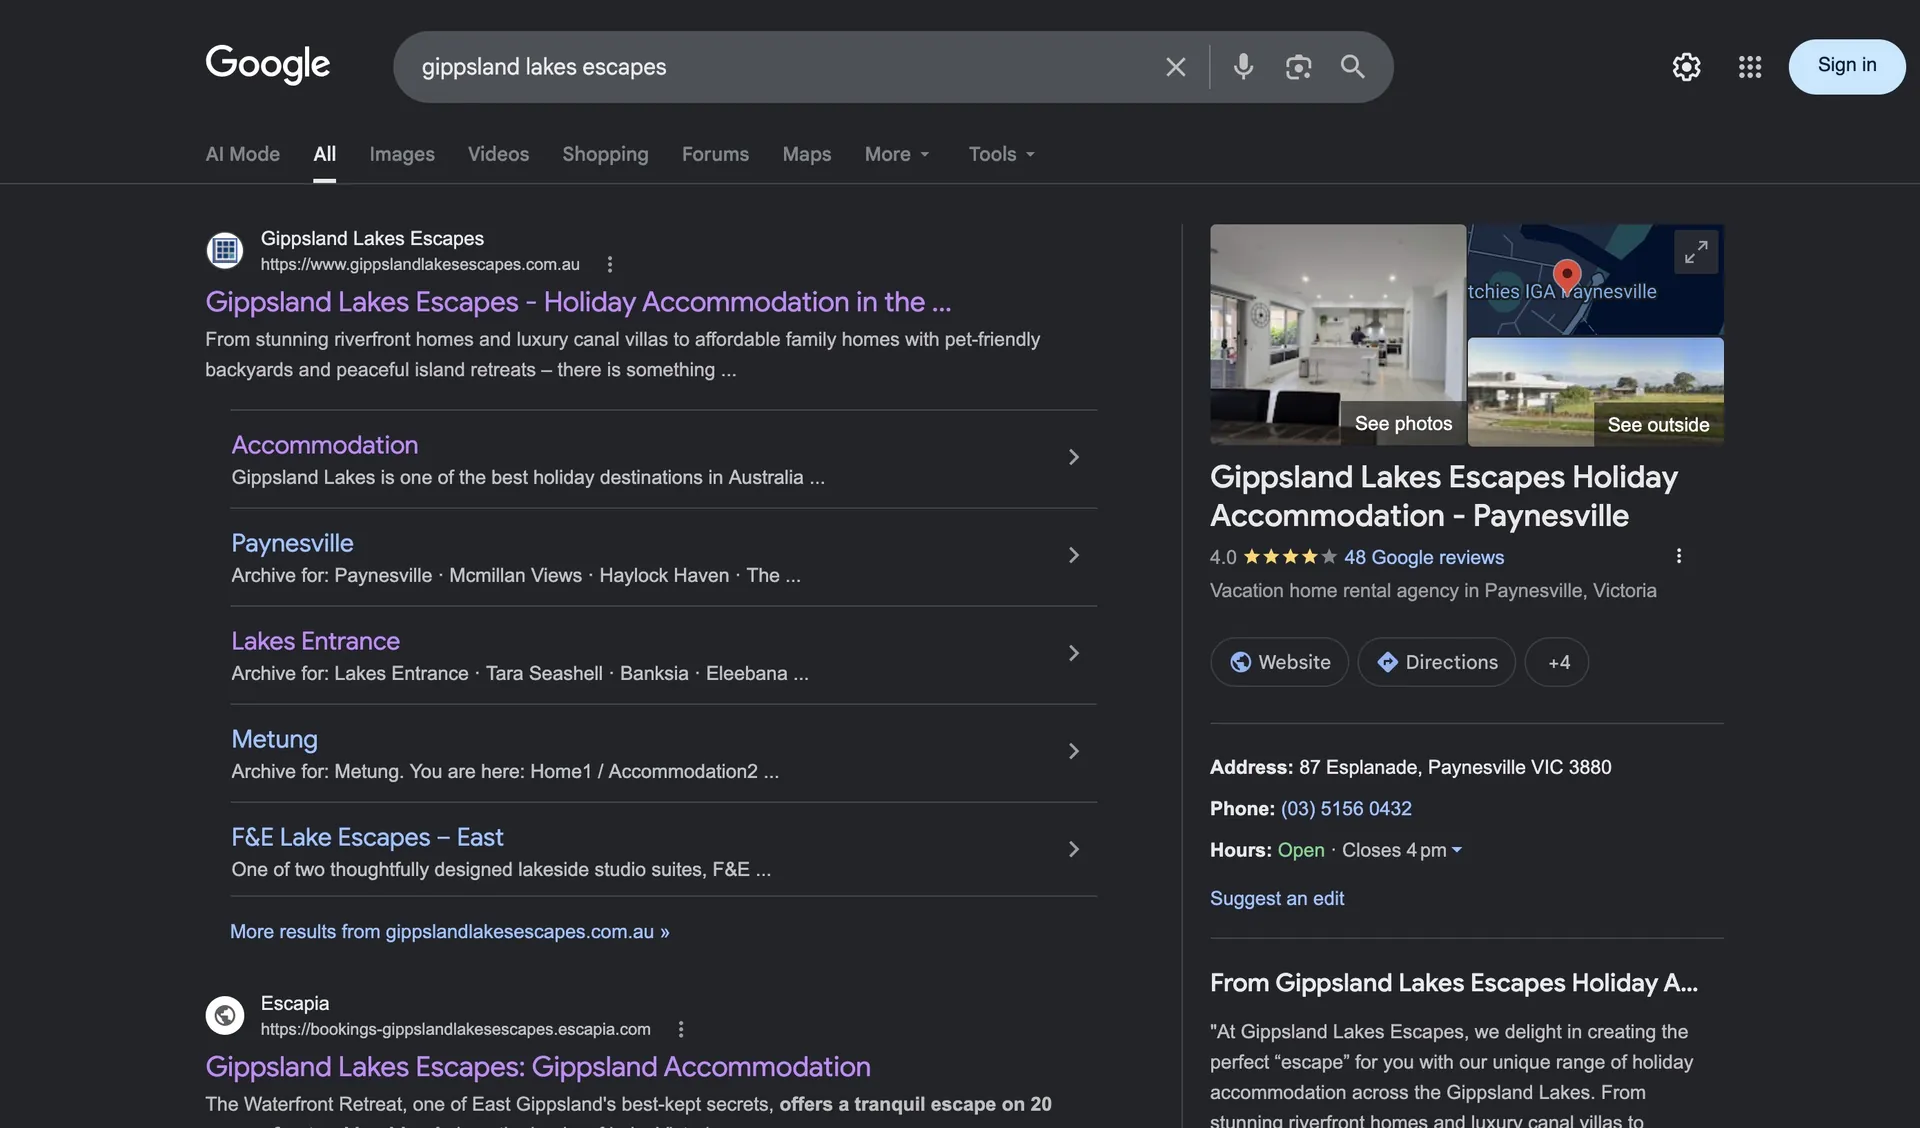
Task: Click the Gippsland Lakes Escapes site favicon
Action: [224, 250]
